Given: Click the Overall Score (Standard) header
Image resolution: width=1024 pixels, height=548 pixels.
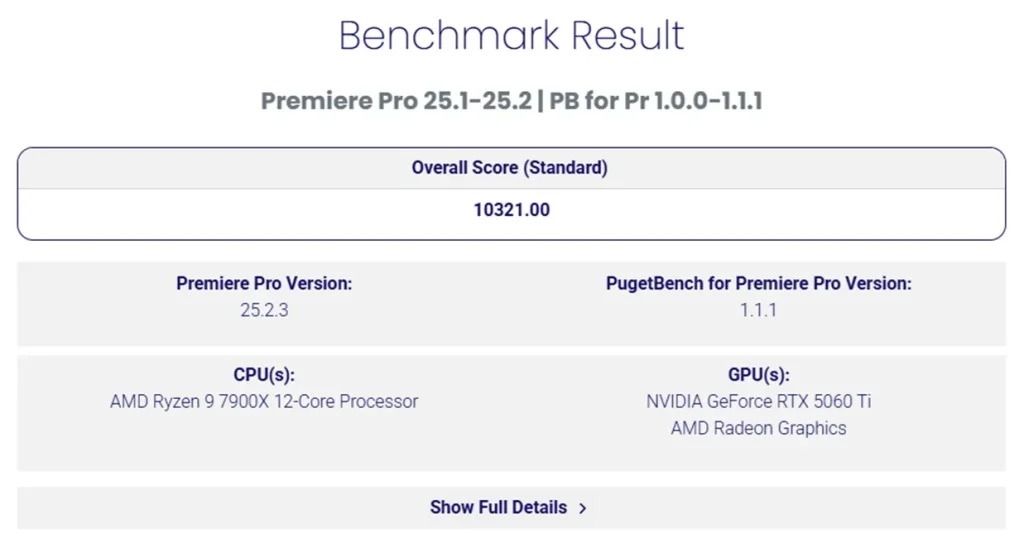Looking at the screenshot, I should [x=509, y=168].
